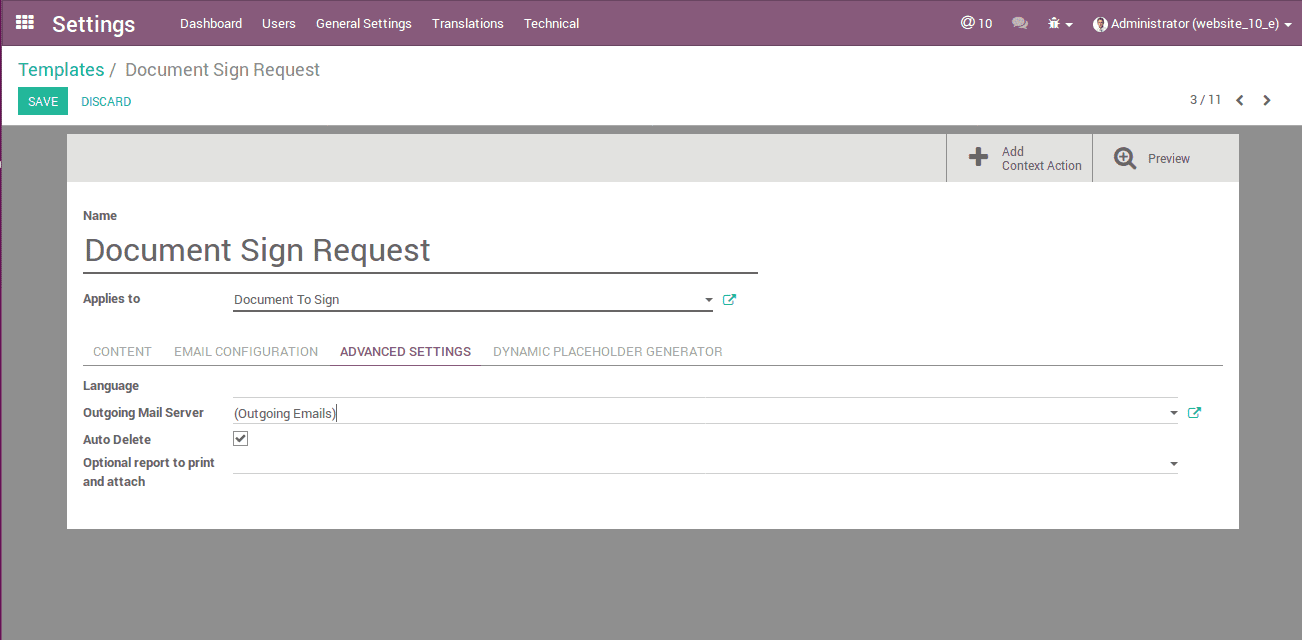
Task: Open the messaging conversations icon
Action: (x=1020, y=22)
